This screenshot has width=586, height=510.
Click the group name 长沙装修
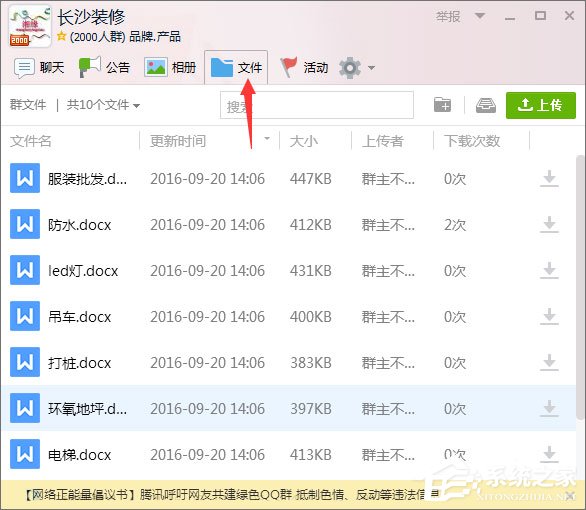click(91, 17)
